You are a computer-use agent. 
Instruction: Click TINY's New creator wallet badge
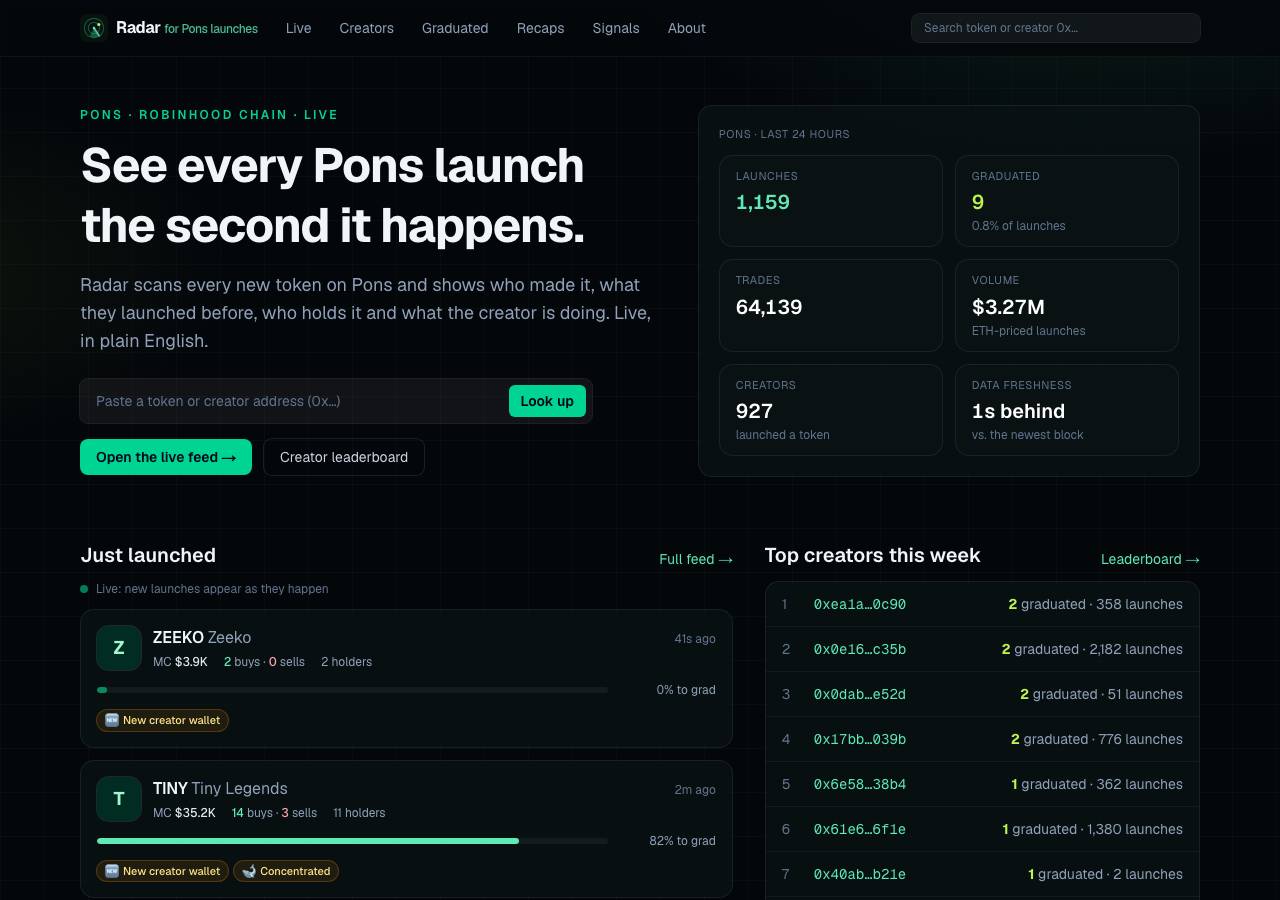[x=162, y=871]
